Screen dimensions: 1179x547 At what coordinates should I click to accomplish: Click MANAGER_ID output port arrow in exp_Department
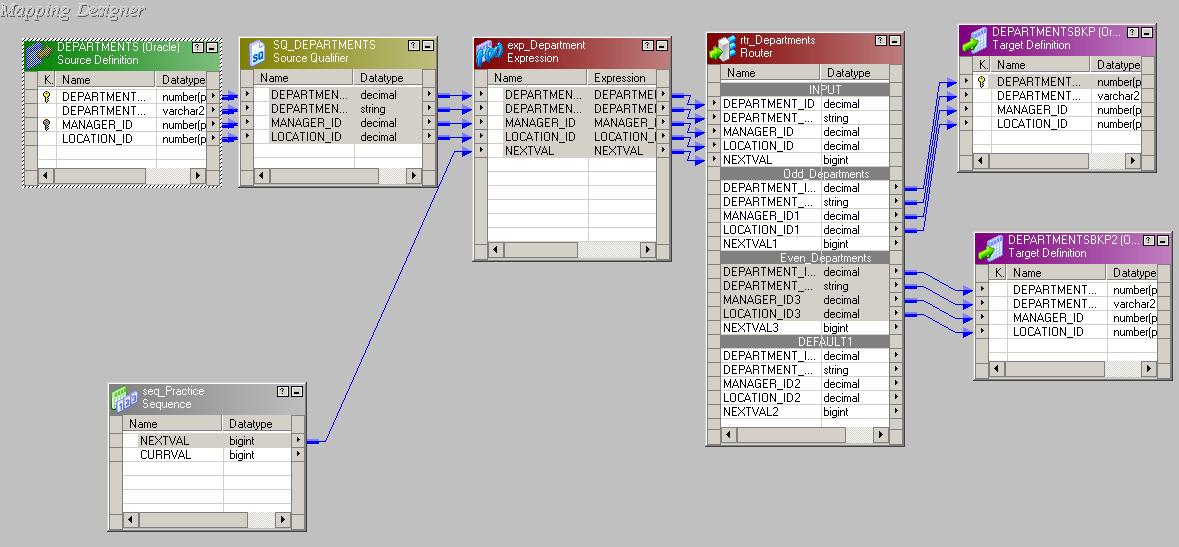(x=662, y=123)
